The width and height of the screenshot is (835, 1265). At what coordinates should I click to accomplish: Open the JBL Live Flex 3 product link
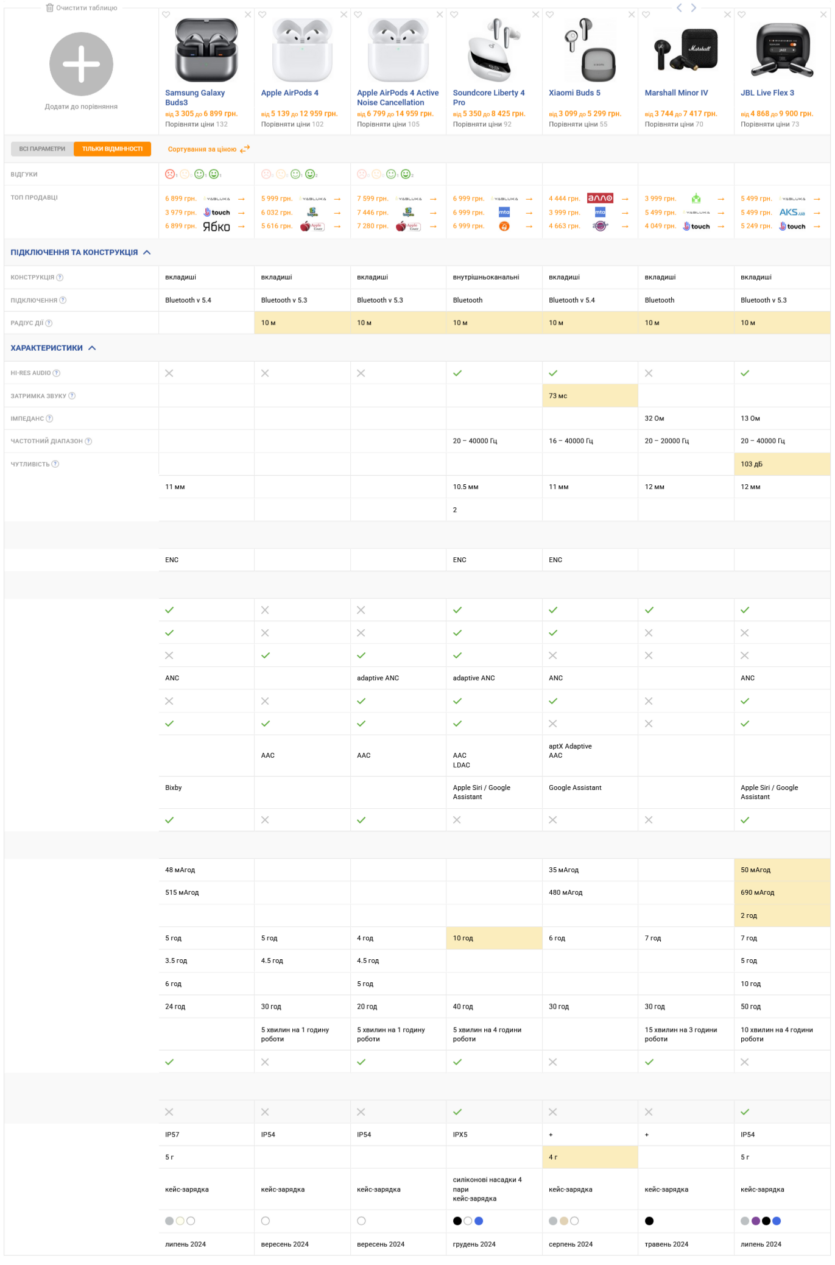(767, 93)
